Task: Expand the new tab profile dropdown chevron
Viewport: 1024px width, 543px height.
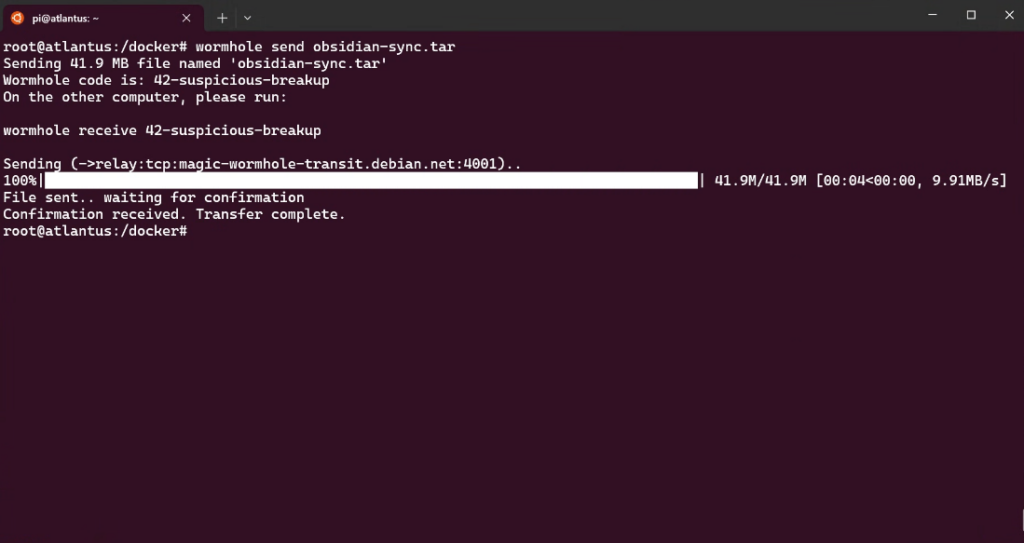Action: 248,18
